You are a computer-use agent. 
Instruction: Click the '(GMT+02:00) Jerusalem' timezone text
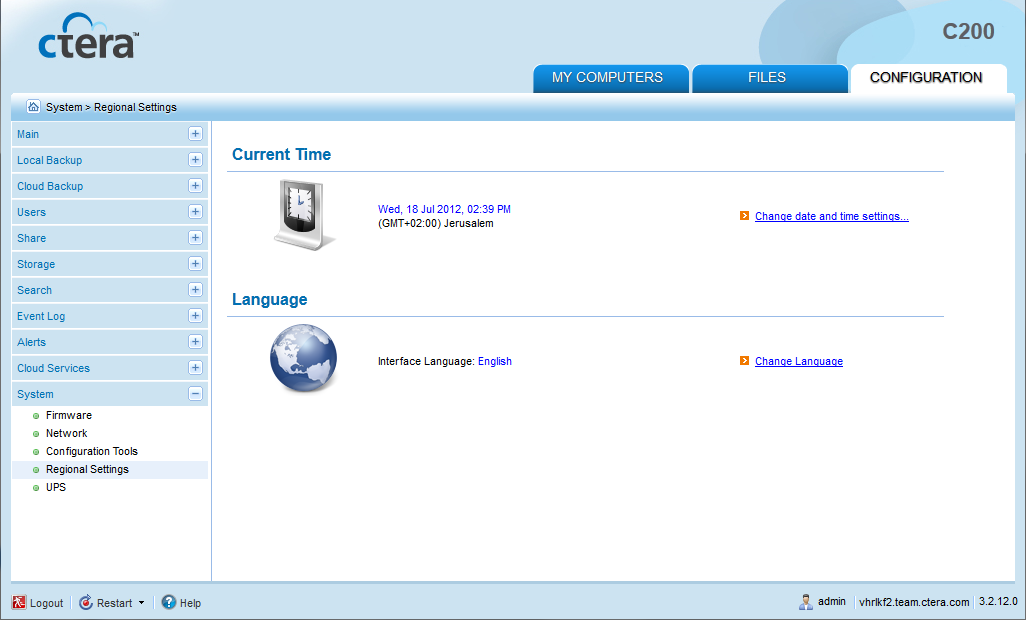[x=436, y=223]
